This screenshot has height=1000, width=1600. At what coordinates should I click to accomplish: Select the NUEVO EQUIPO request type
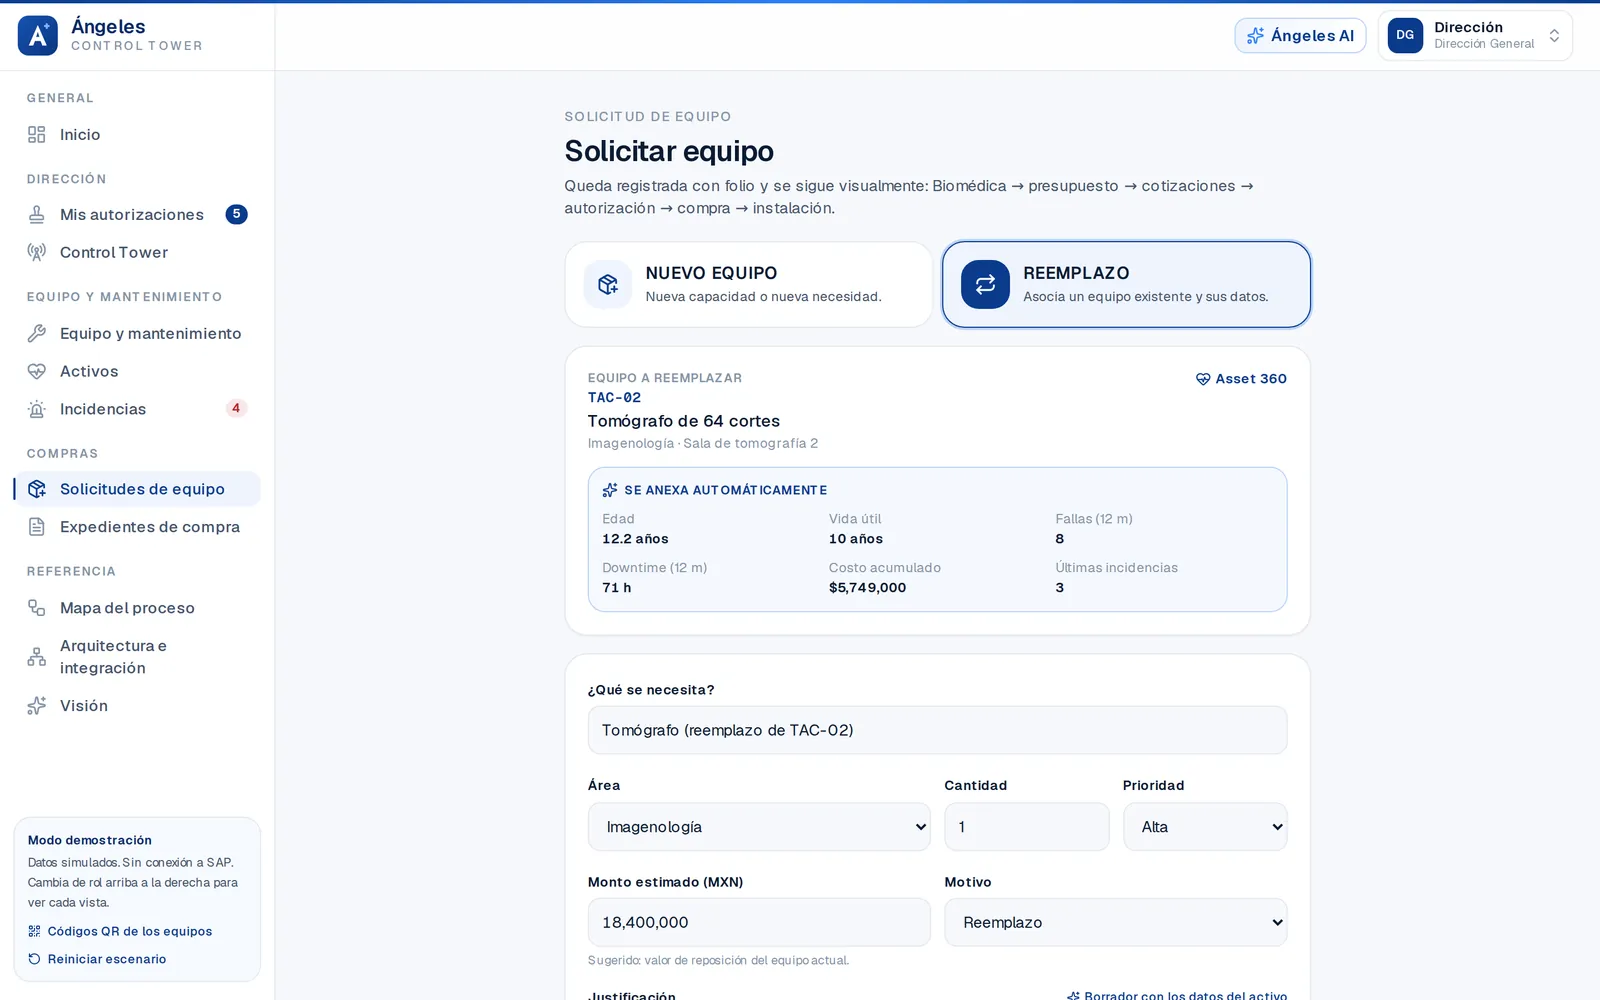[749, 285]
